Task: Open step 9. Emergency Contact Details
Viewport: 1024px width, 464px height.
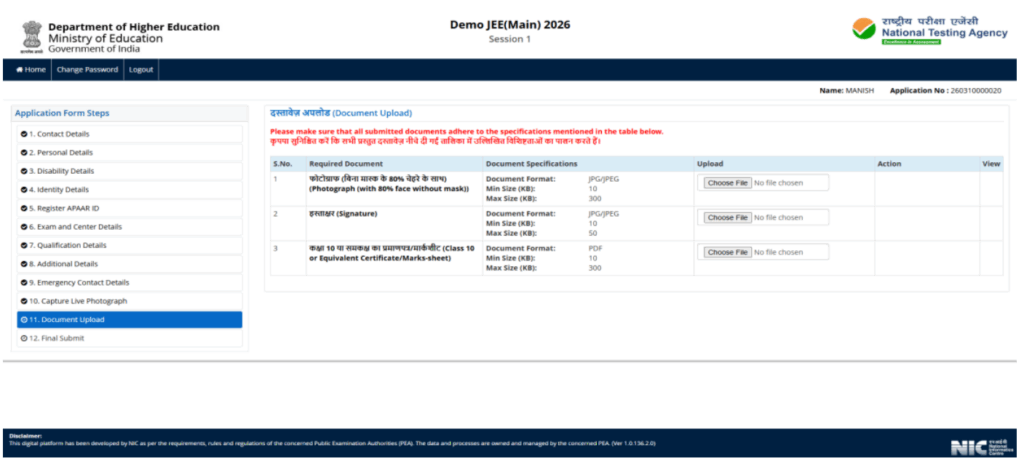Action: pos(129,282)
